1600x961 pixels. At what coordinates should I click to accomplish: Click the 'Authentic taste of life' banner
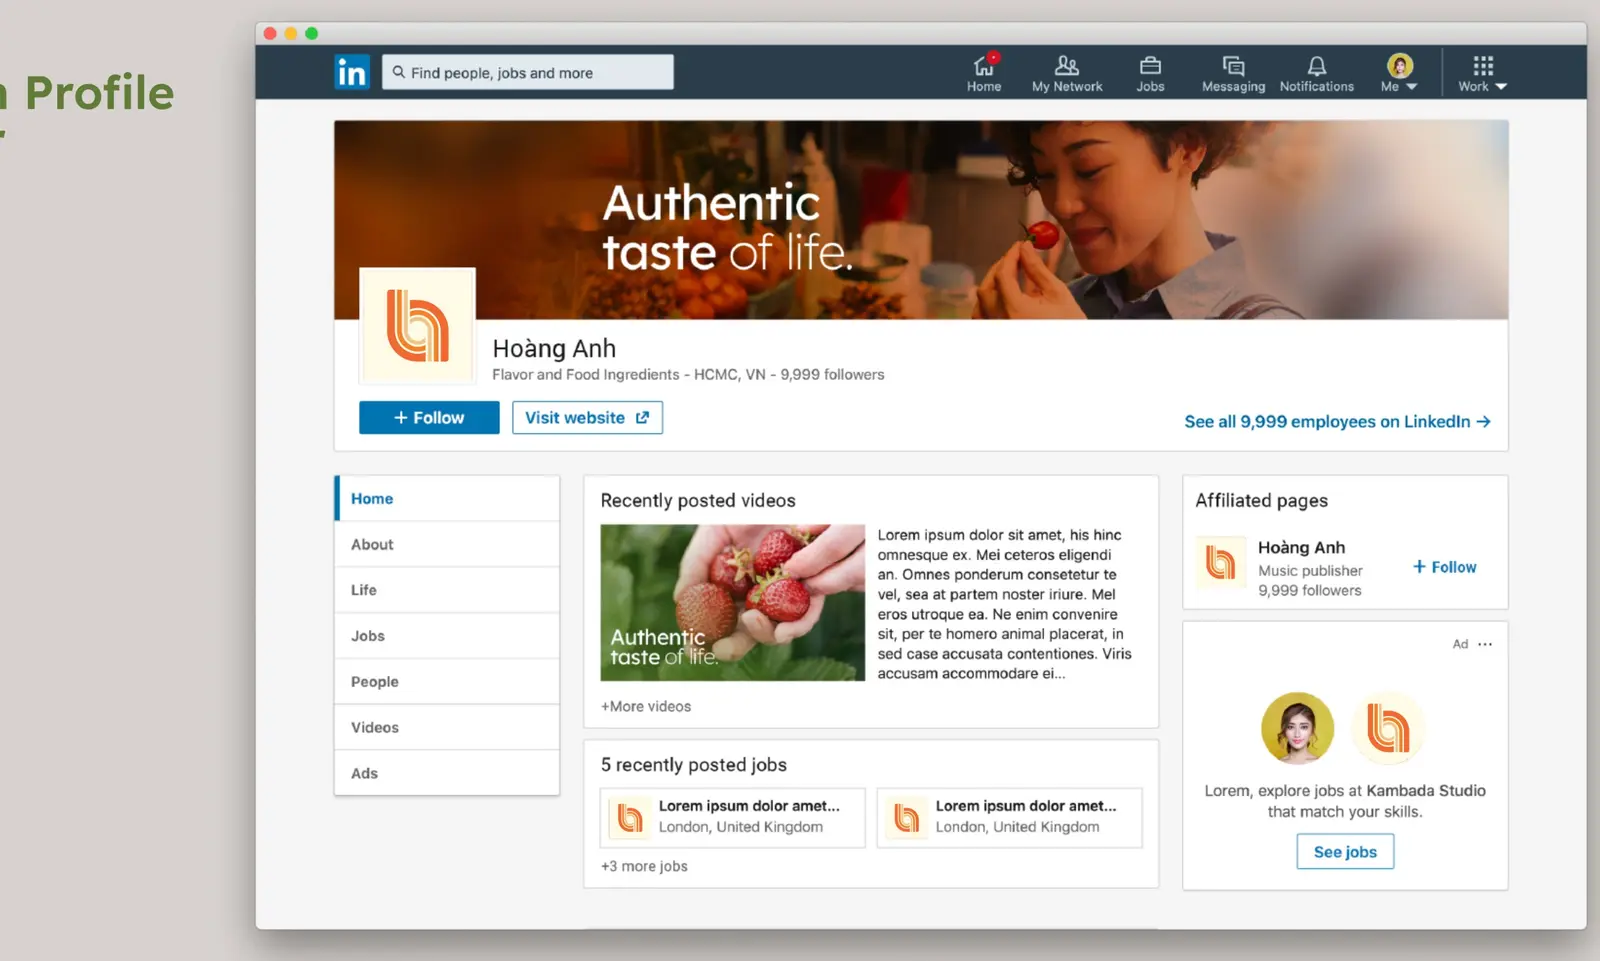click(921, 220)
